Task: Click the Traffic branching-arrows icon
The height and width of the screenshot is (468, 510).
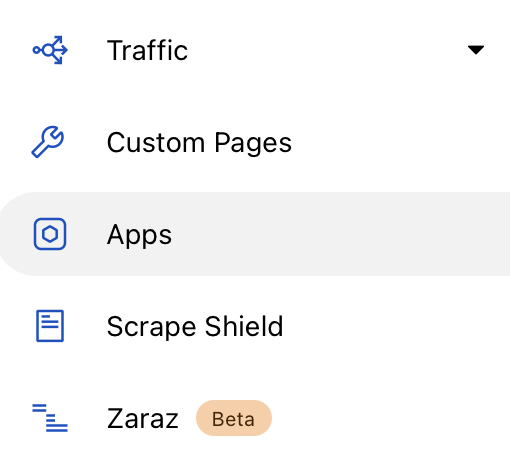Action: (50, 50)
